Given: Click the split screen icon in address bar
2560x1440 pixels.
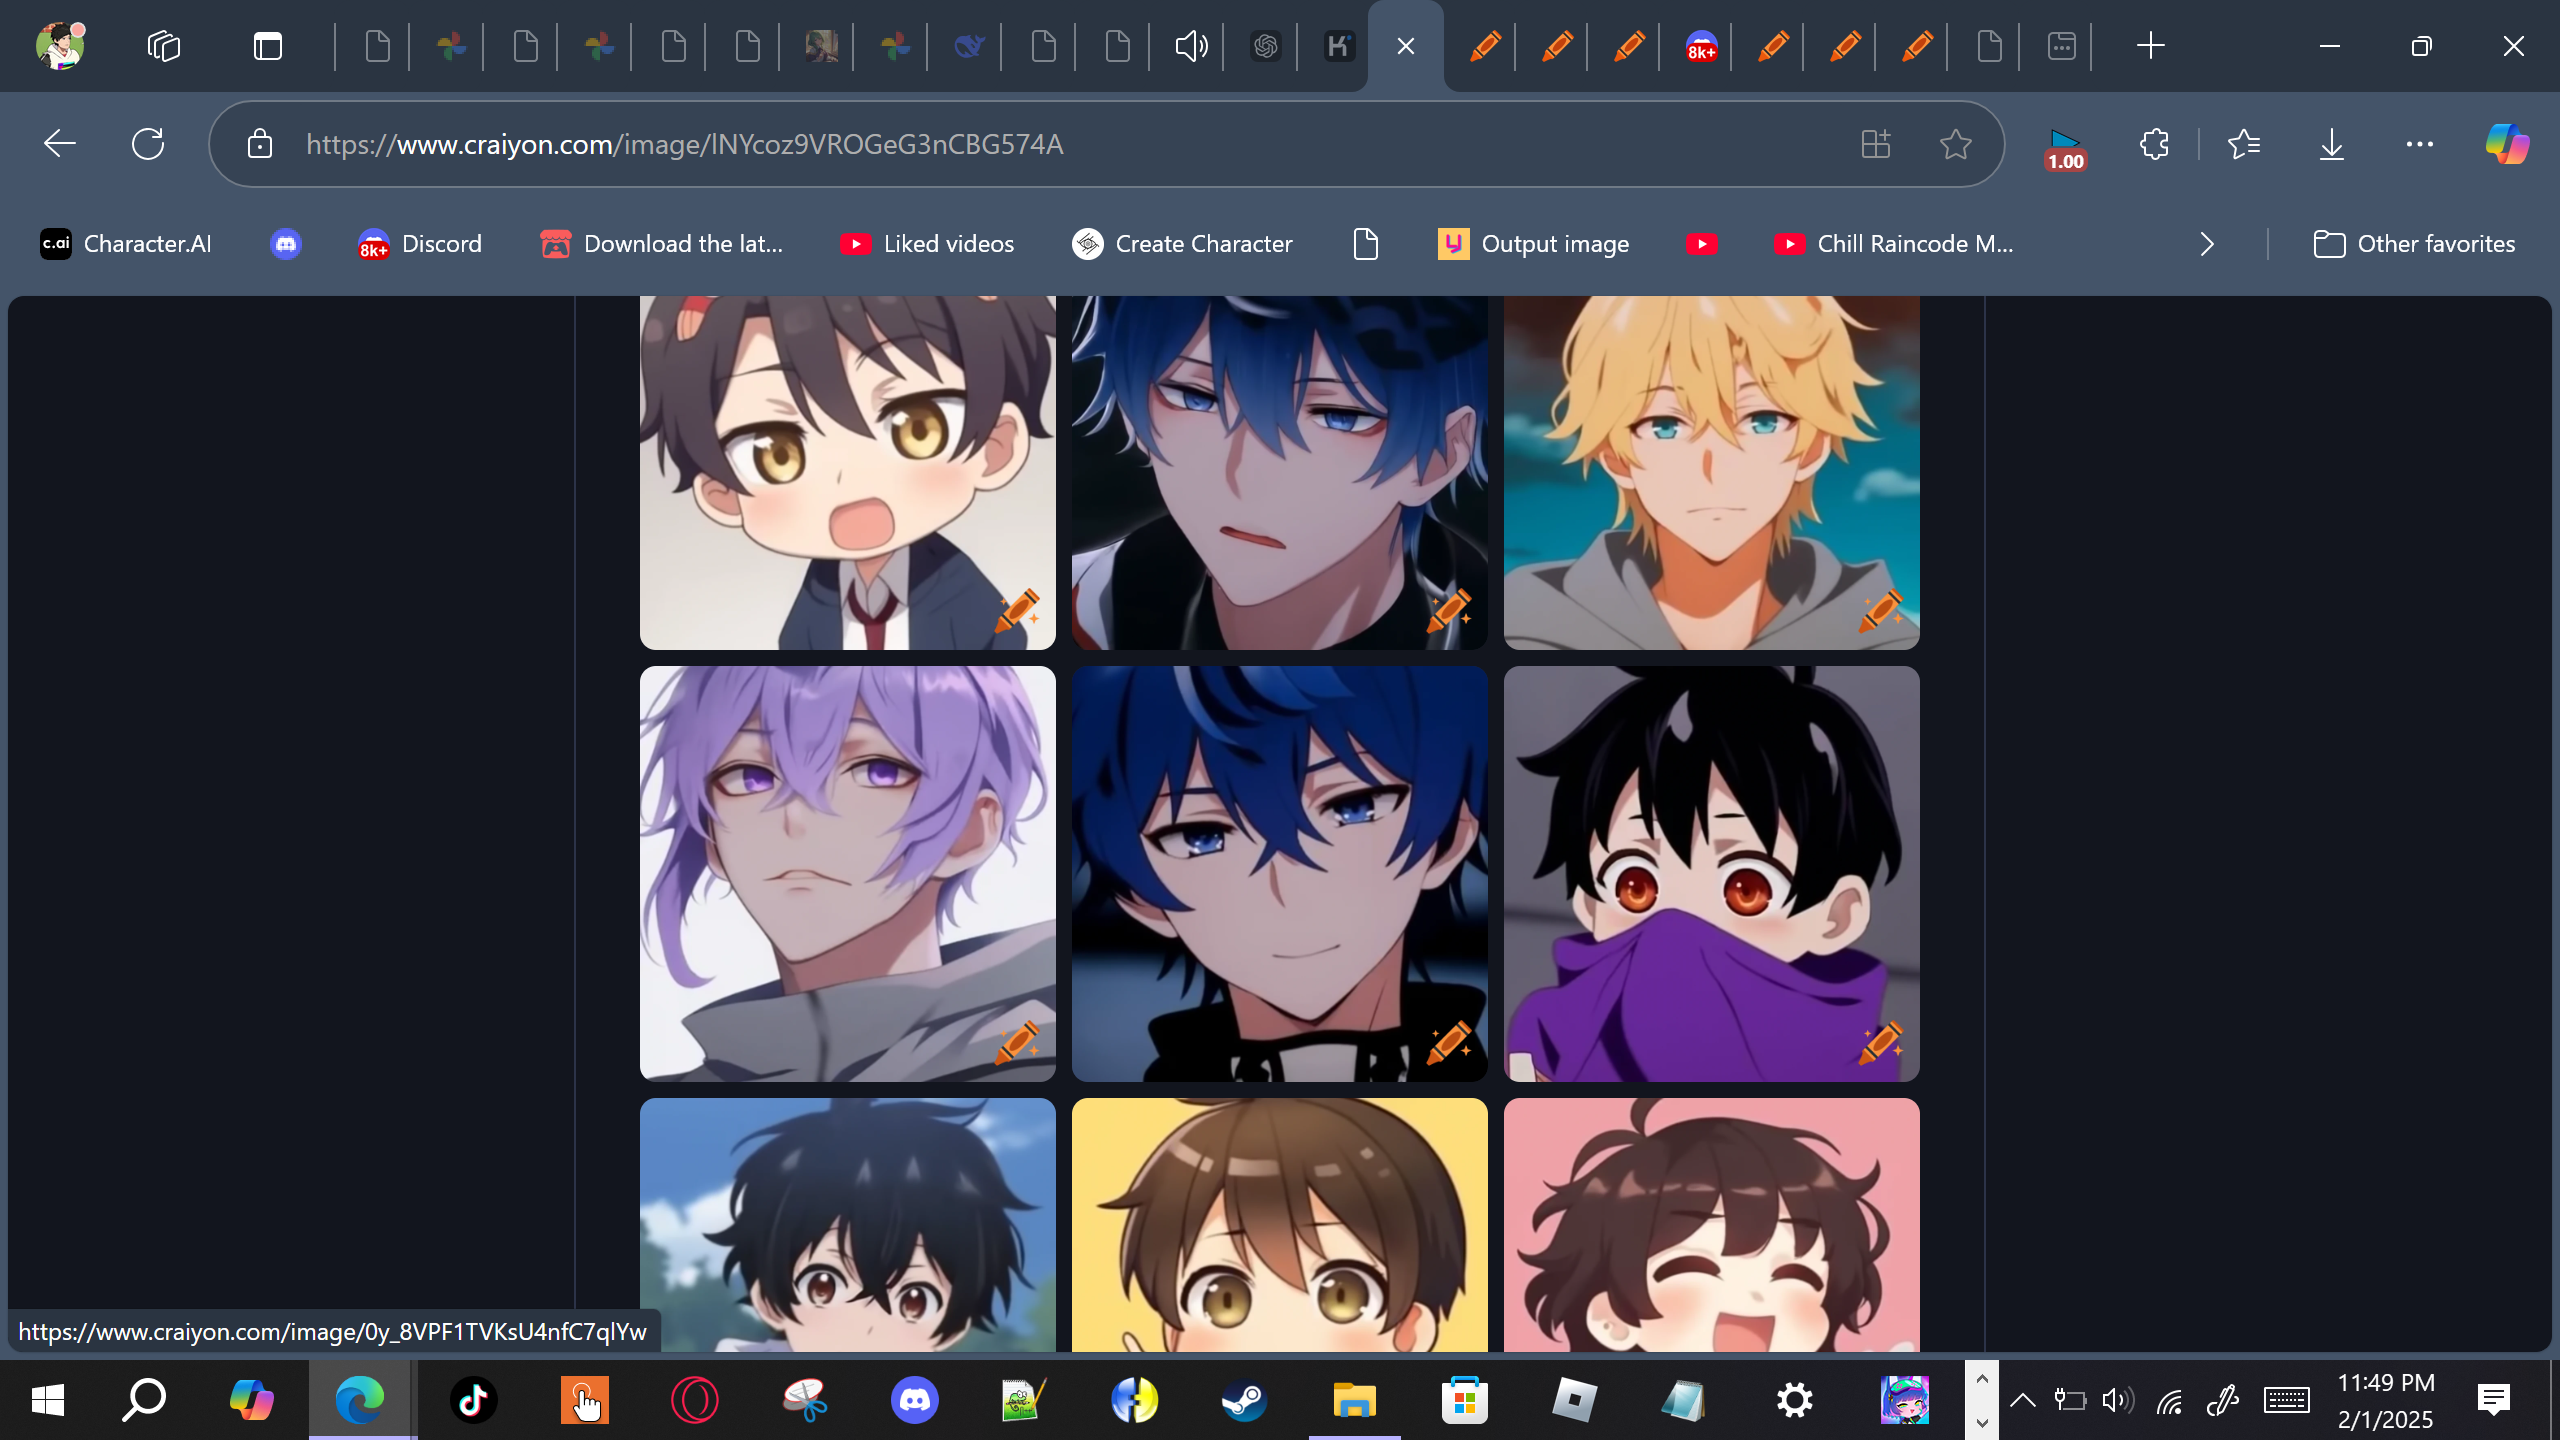Looking at the screenshot, I should tap(1876, 144).
